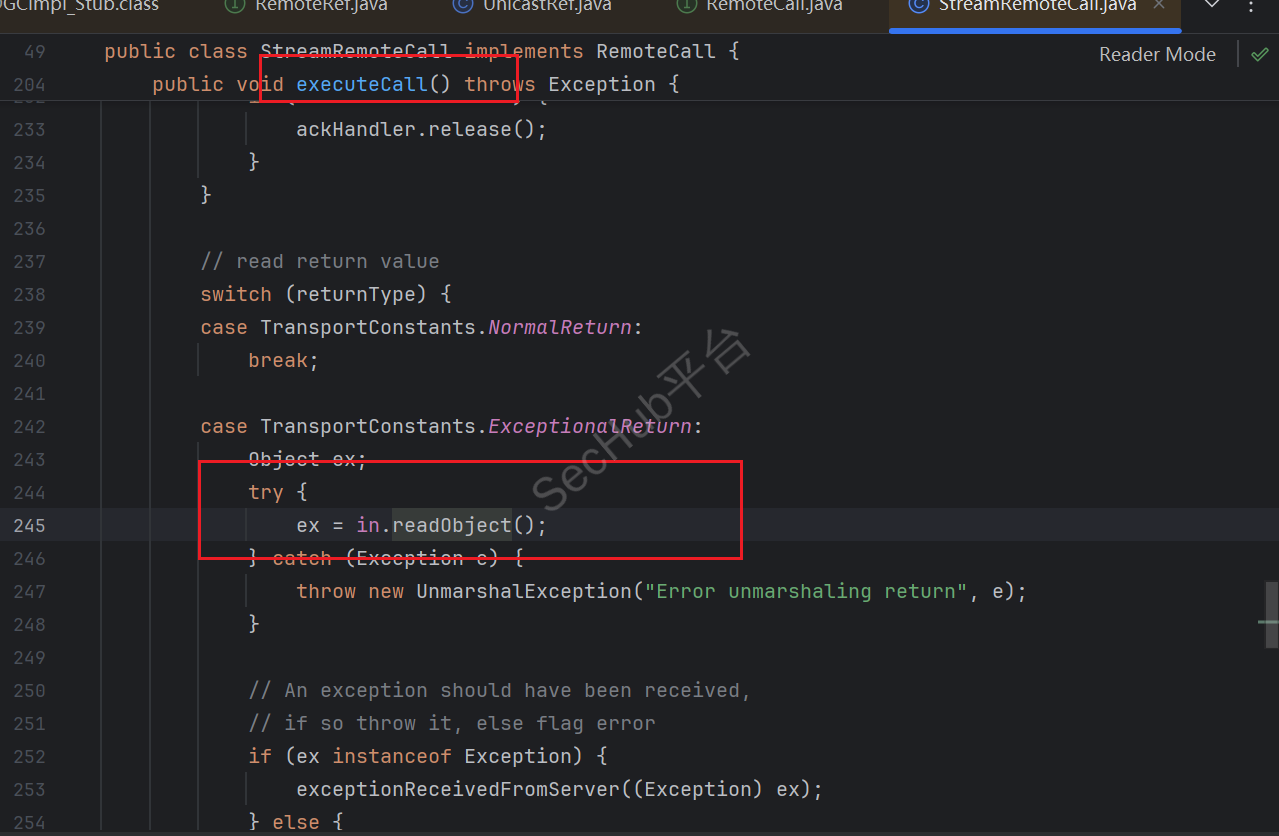Click the green inspection checkmark icon
The height and width of the screenshot is (836, 1279).
pos(1259,54)
